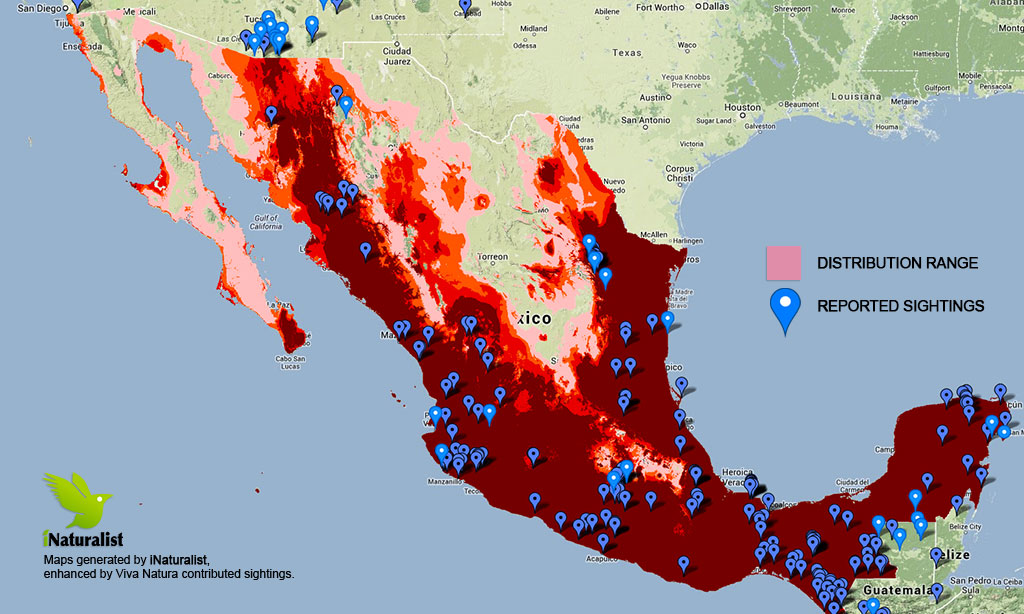Select the pin right of Guatemala label
The height and width of the screenshot is (614, 1024).
[x=938, y=592]
